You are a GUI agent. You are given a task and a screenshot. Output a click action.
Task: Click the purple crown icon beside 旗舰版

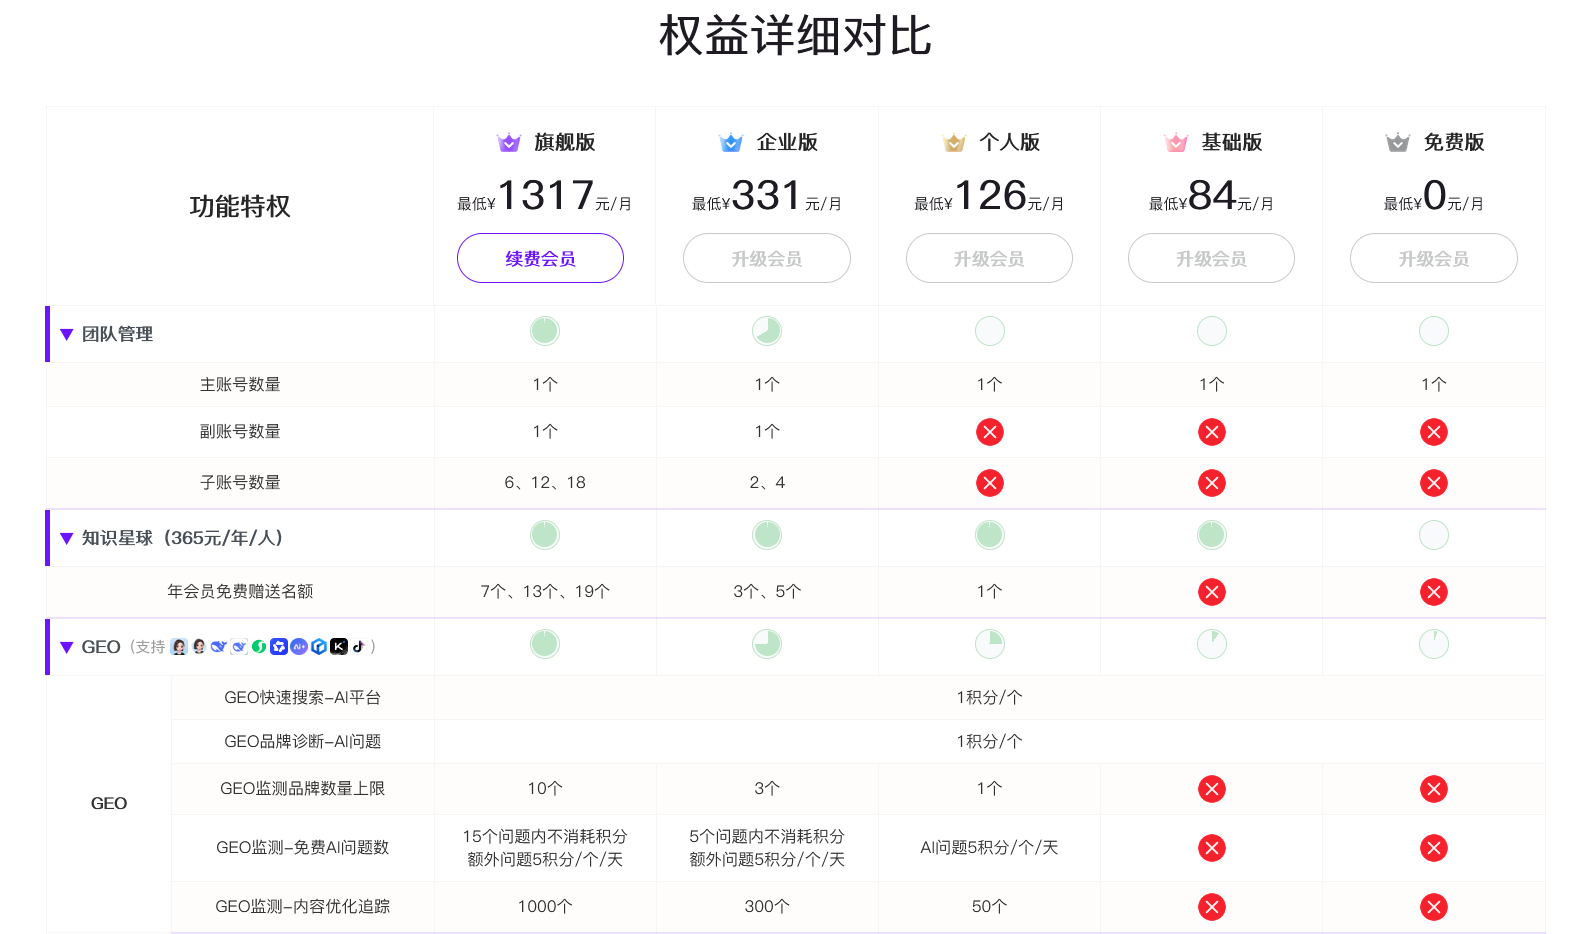(x=509, y=143)
